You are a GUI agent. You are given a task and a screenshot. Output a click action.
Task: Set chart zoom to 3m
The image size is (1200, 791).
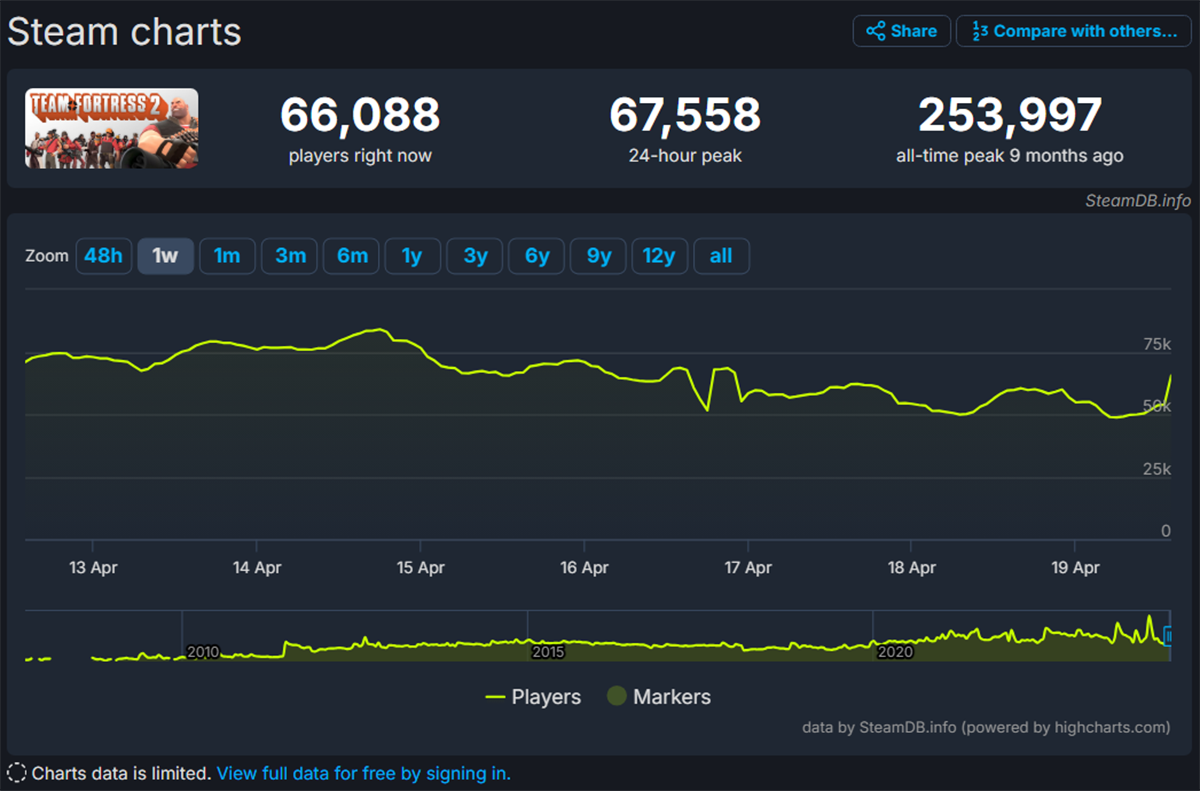tap(290, 256)
